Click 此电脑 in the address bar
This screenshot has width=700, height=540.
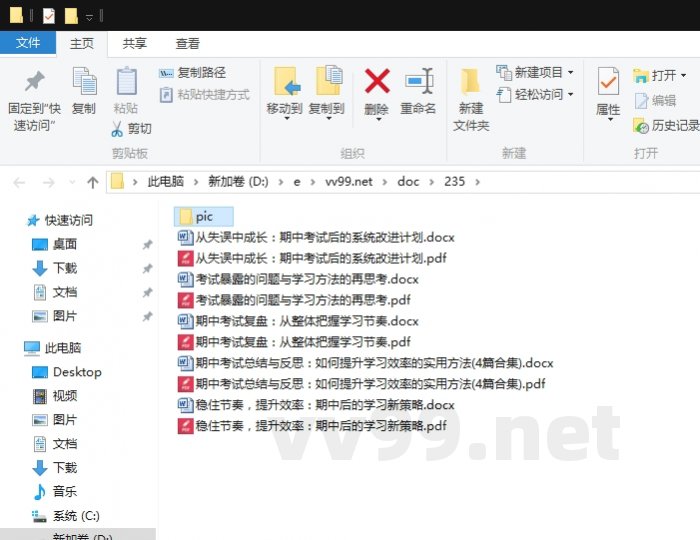pos(166,182)
